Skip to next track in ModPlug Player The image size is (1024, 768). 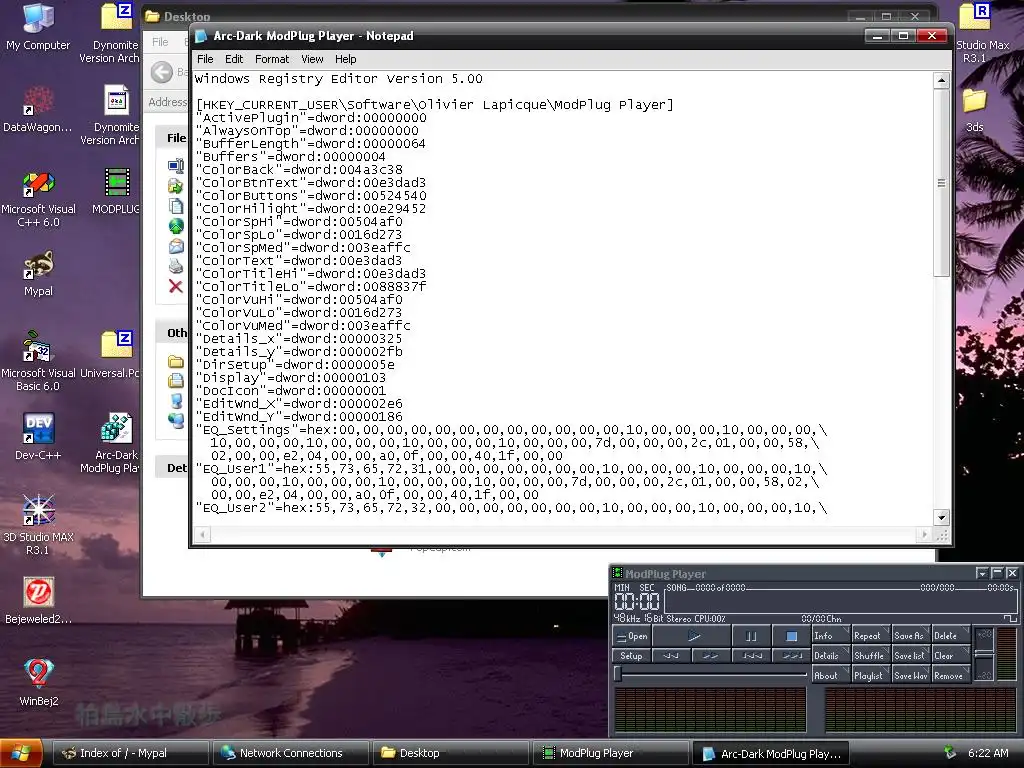pos(791,656)
